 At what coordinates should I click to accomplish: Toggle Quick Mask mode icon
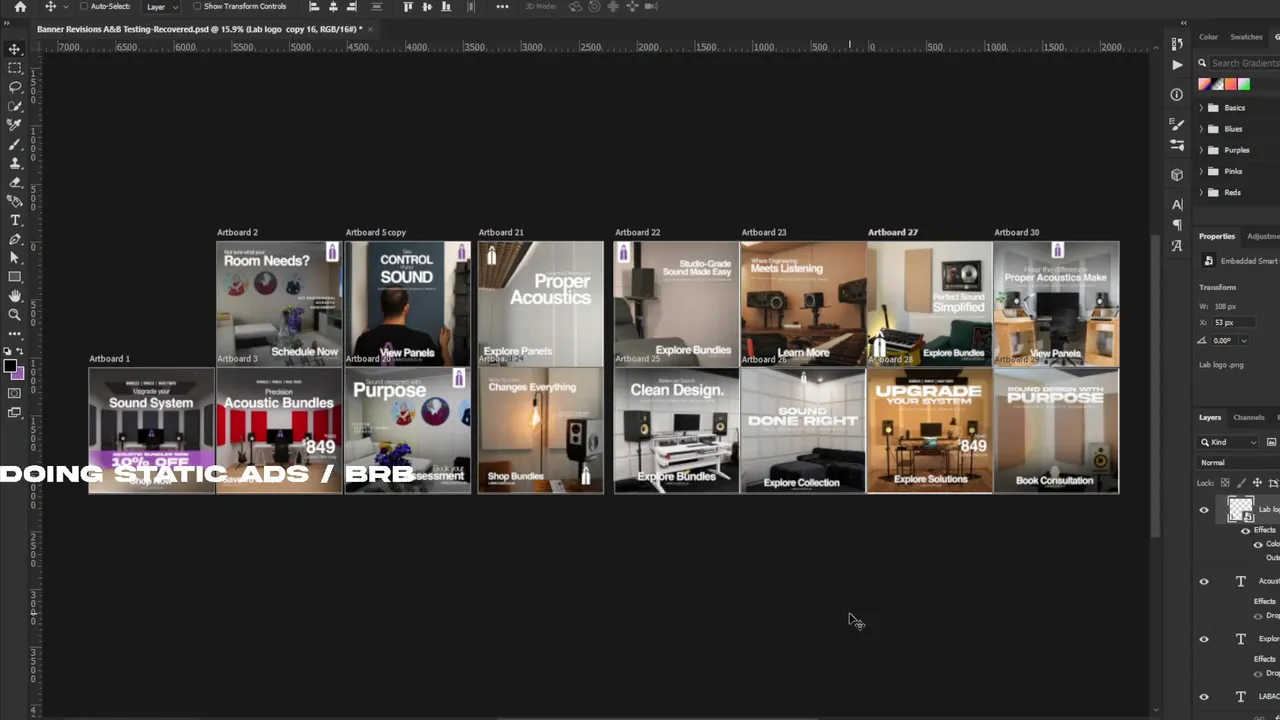pos(15,393)
